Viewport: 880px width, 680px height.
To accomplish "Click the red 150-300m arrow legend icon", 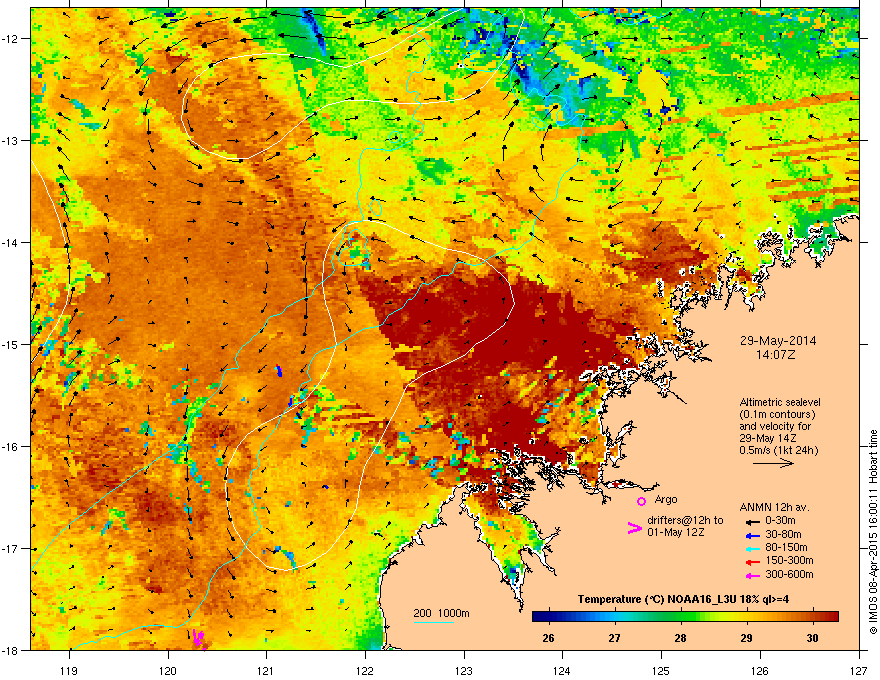I will 752,562.
